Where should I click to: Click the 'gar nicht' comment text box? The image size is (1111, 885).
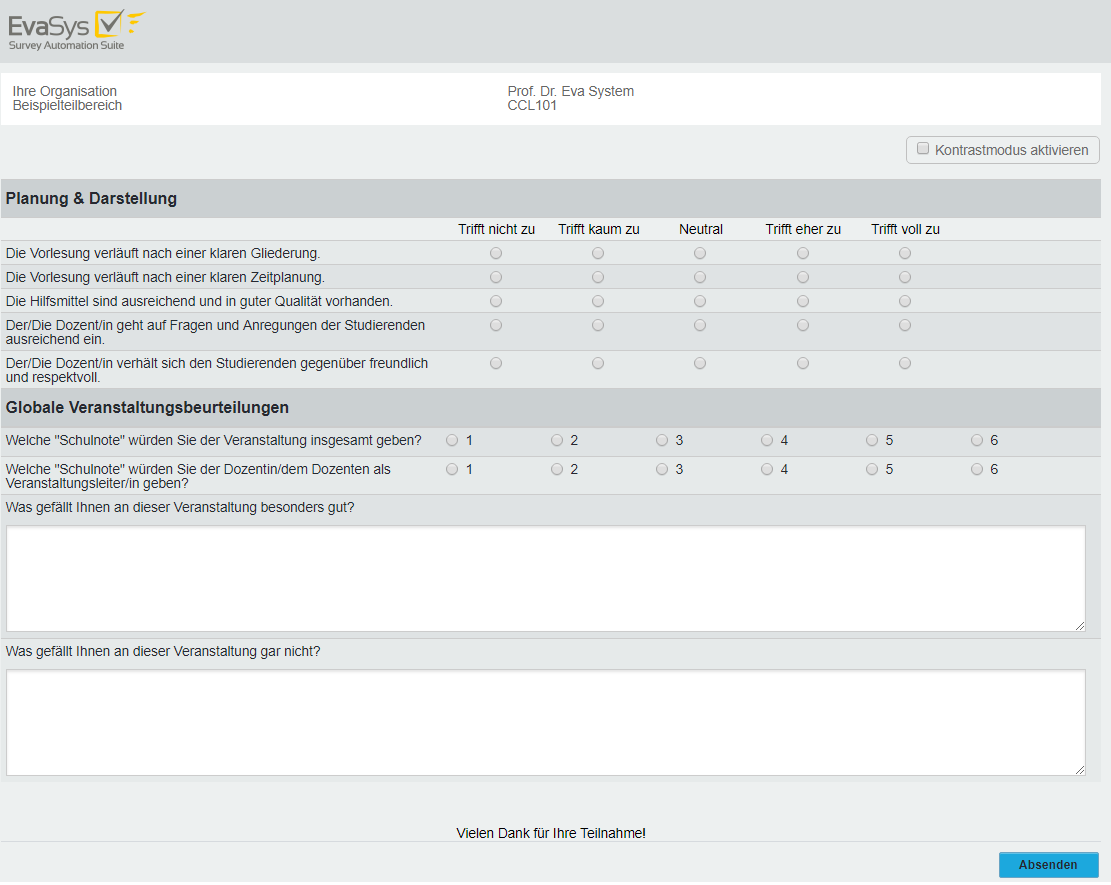pyautogui.click(x=545, y=722)
